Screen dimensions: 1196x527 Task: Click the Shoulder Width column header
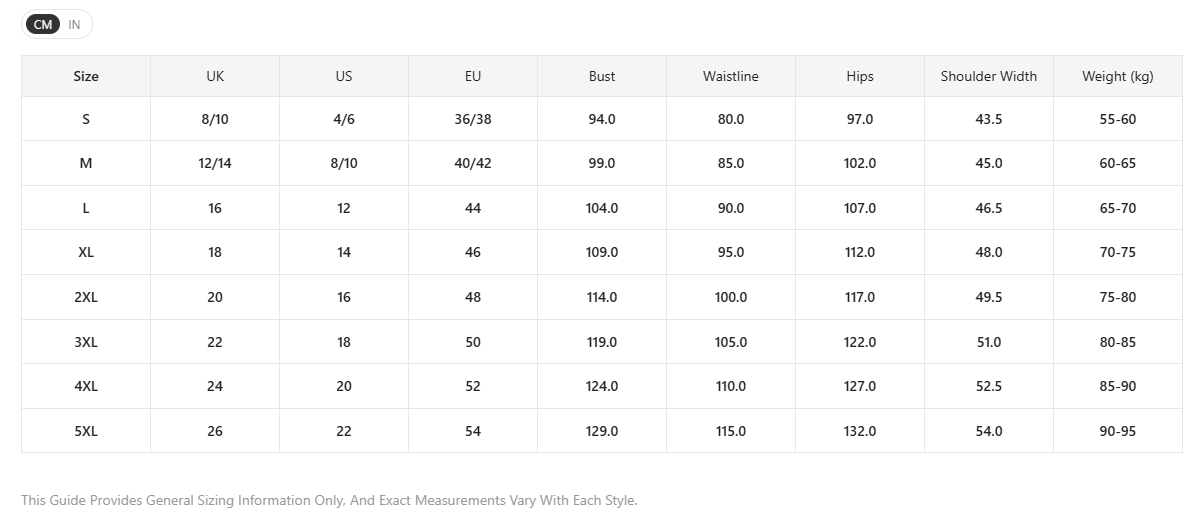pos(989,76)
